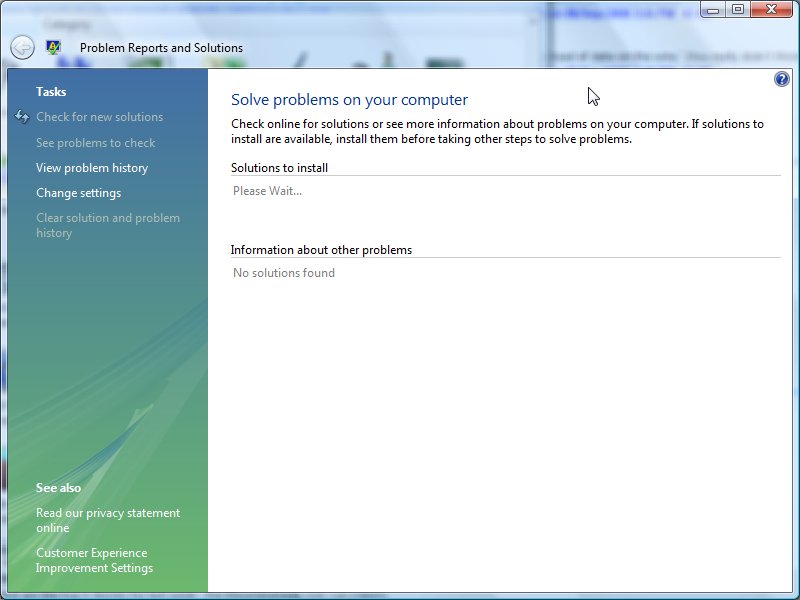Read our privacy statement online
This screenshot has height=600, width=800.
pyautogui.click(x=108, y=520)
